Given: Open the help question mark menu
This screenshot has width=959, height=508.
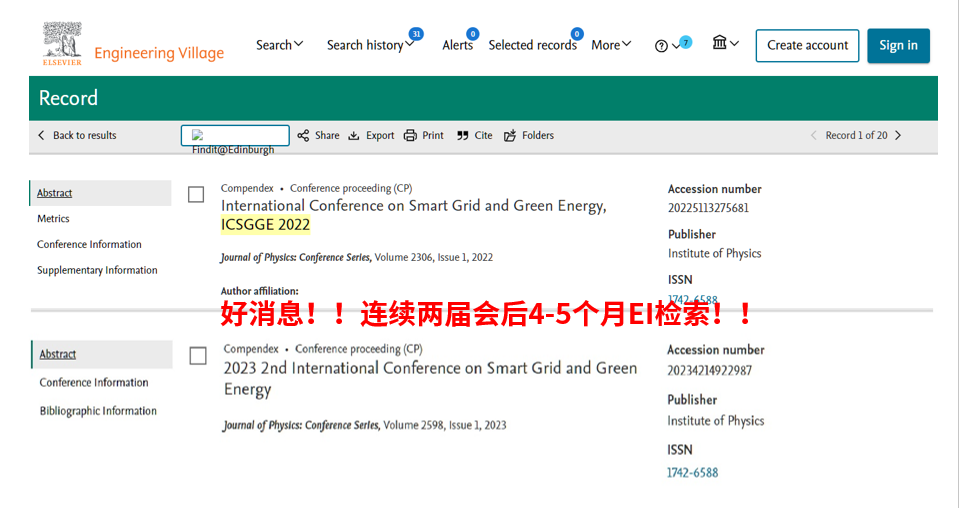Looking at the screenshot, I should pos(661,46).
